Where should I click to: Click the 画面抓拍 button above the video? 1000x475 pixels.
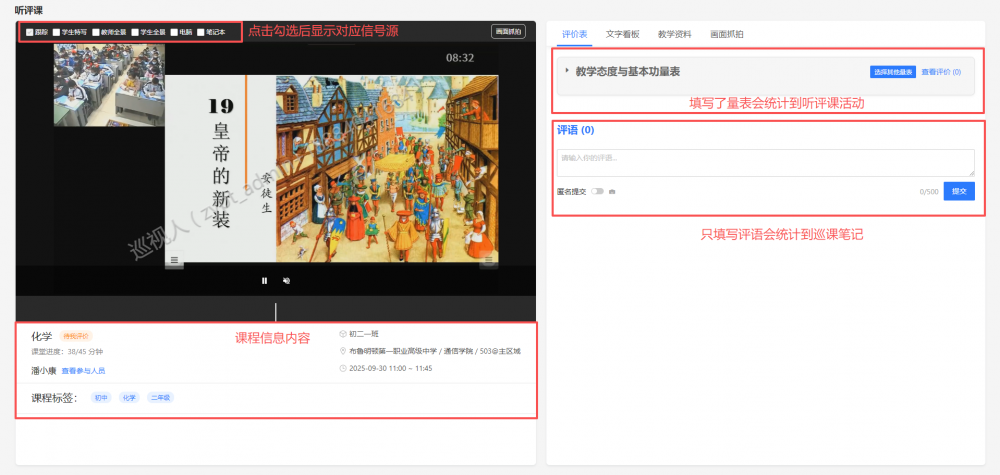click(x=508, y=31)
